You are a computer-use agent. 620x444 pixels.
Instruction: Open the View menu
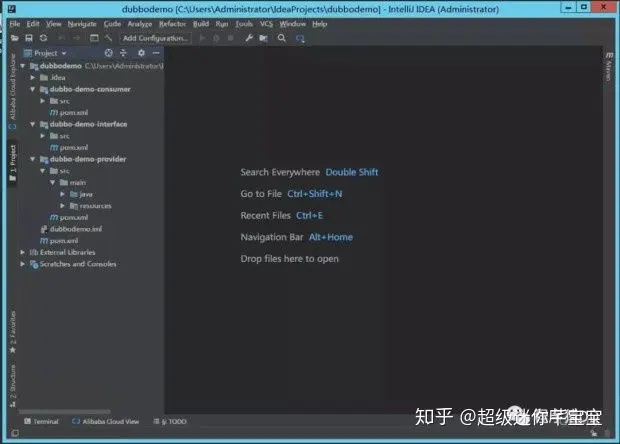point(53,24)
